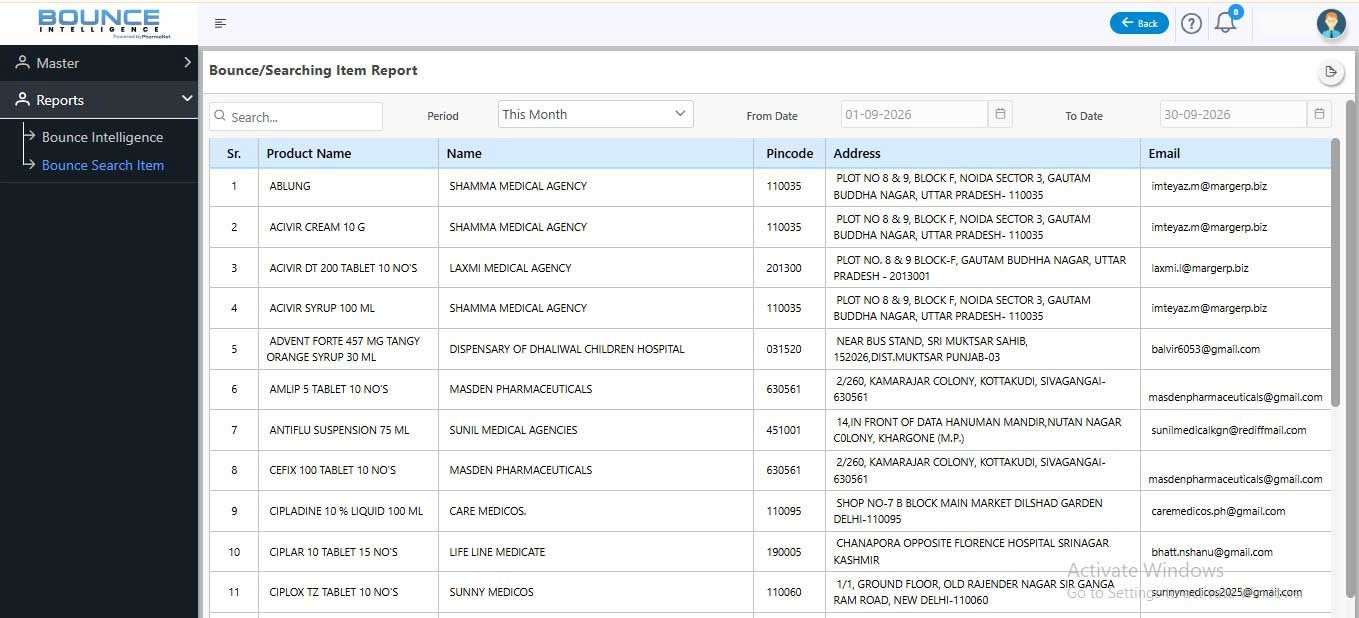The width and height of the screenshot is (1359, 618).
Task: Open the help question mark icon
Action: [1191, 23]
